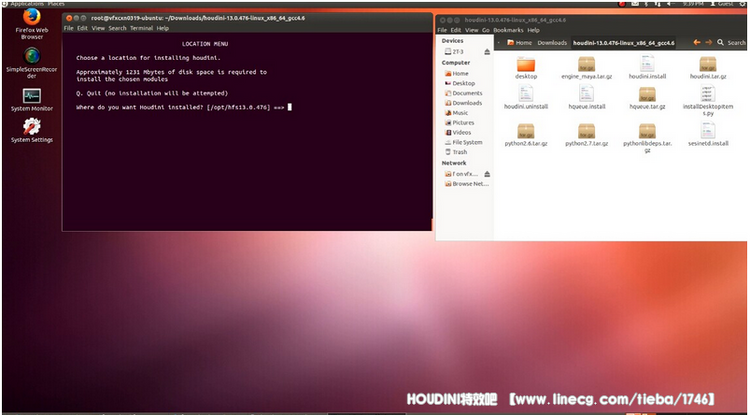Open the terminal View menu
The image size is (750, 415).
click(x=98, y=28)
